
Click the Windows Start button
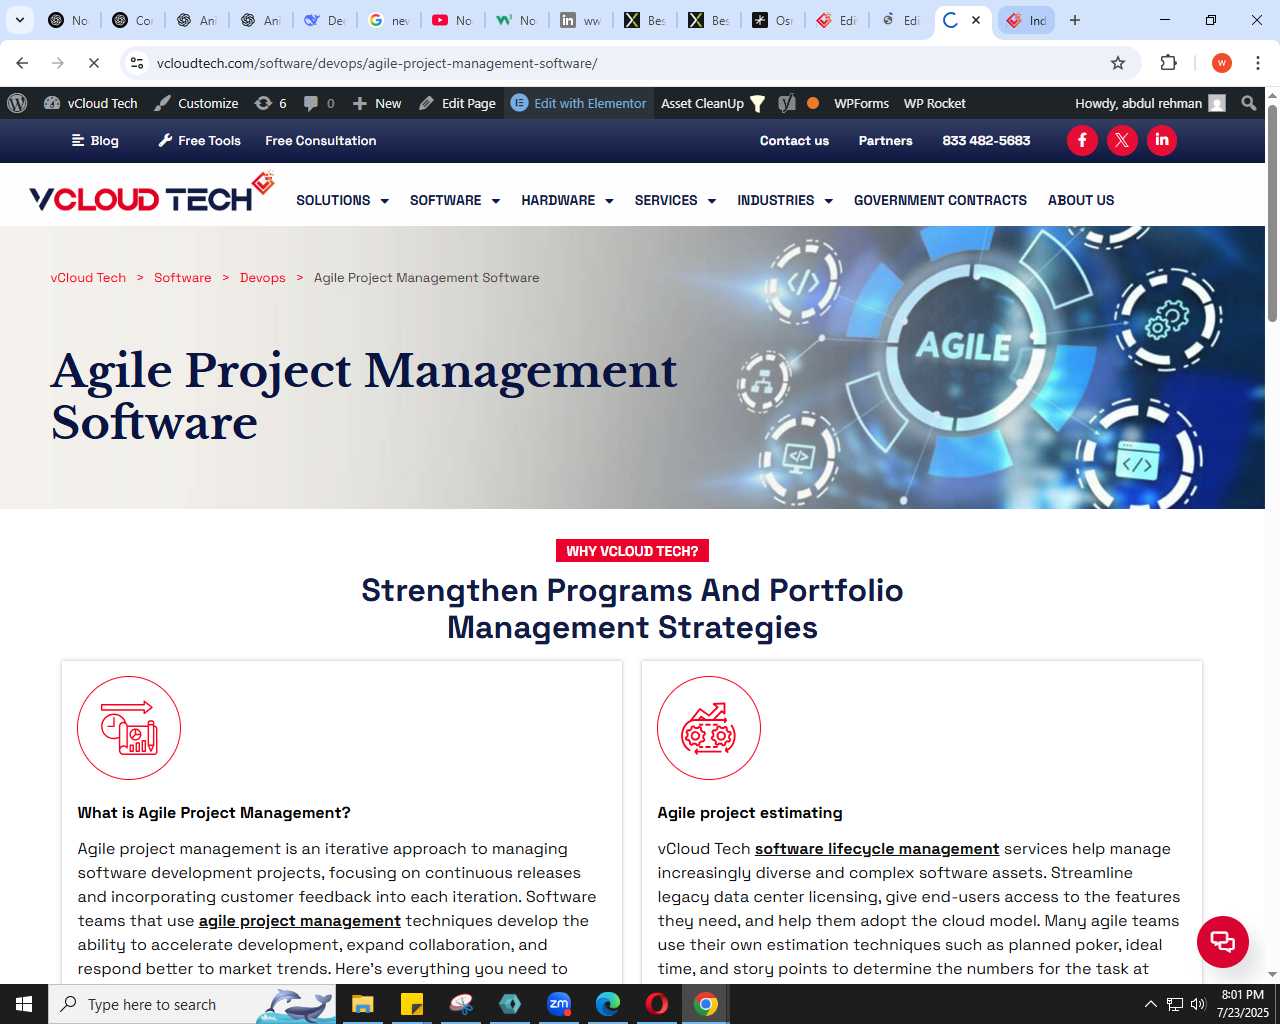tap(24, 1004)
